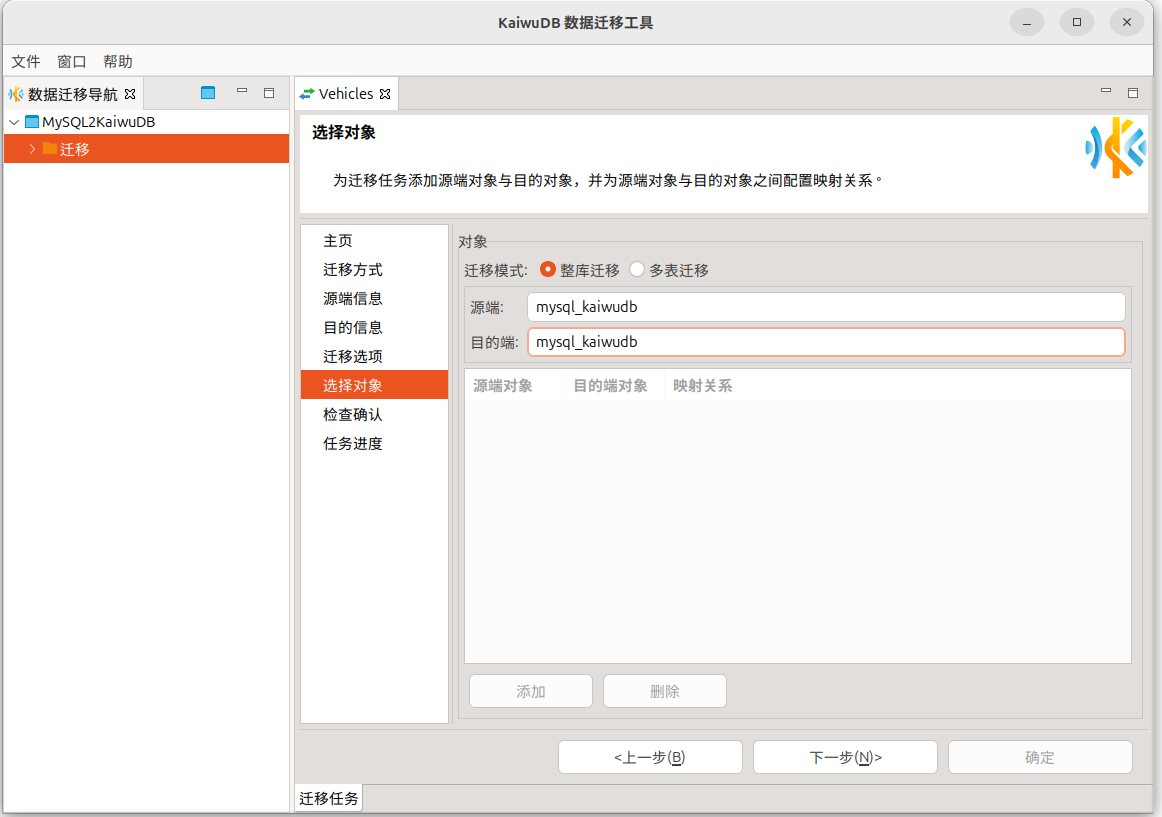The width and height of the screenshot is (1162, 817).
Task: Select 整库迁移 migration mode
Action: [548, 270]
